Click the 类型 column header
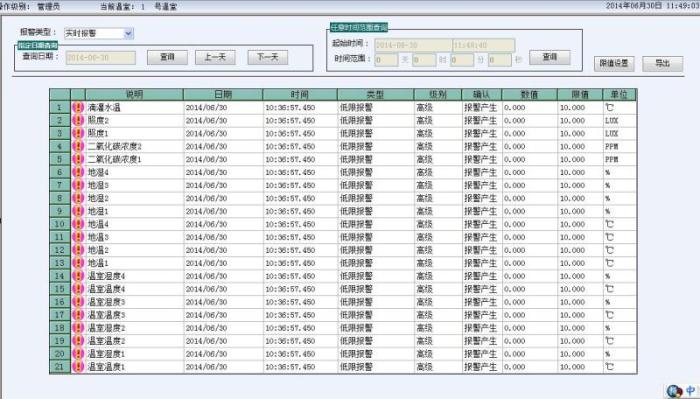Image resolution: width=700 pixels, height=399 pixels. click(375, 94)
